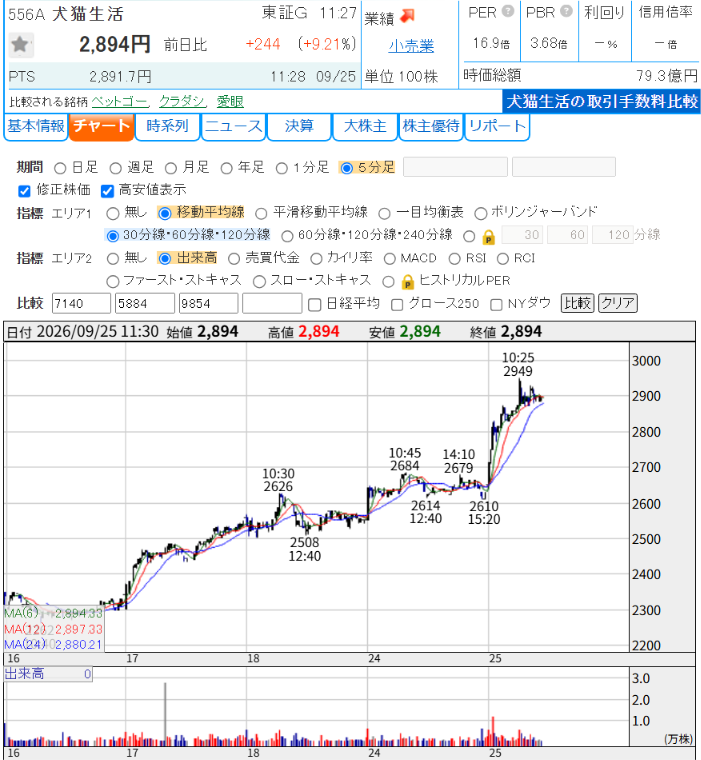Image resolution: width=701 pixels, height=760 pixels.
Task: Select the 日足 period radio button
Action: (60, 168)
